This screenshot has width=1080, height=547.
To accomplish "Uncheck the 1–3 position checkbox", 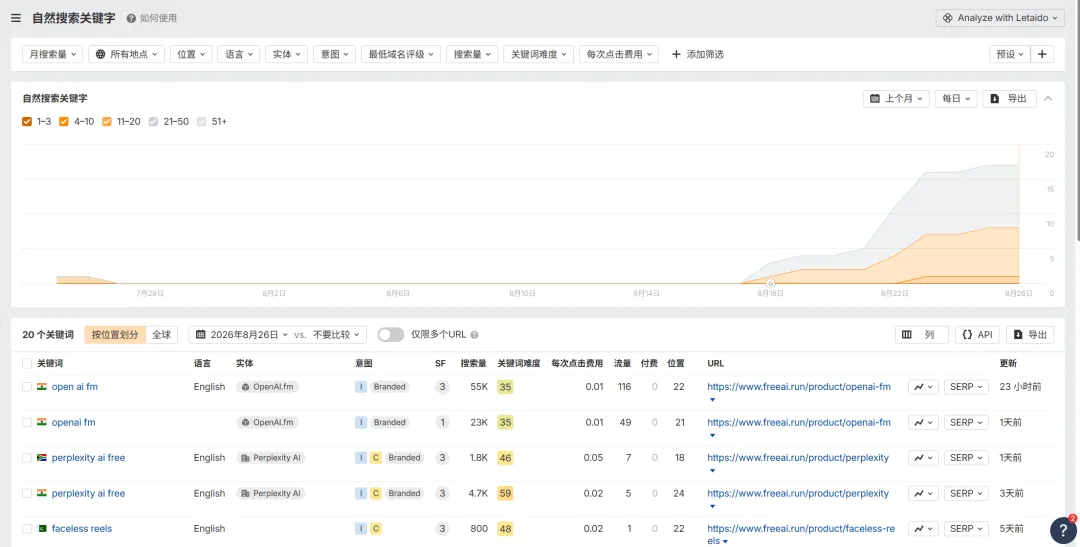I will [27, 121].
